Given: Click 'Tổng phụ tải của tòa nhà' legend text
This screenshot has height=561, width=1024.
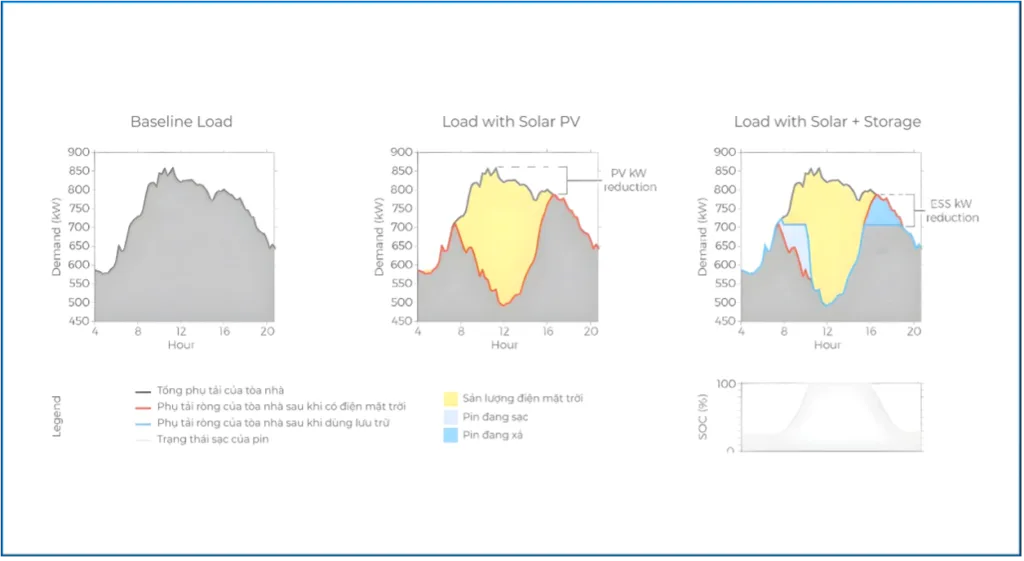Looking at the screenshot, I should 215,391.
